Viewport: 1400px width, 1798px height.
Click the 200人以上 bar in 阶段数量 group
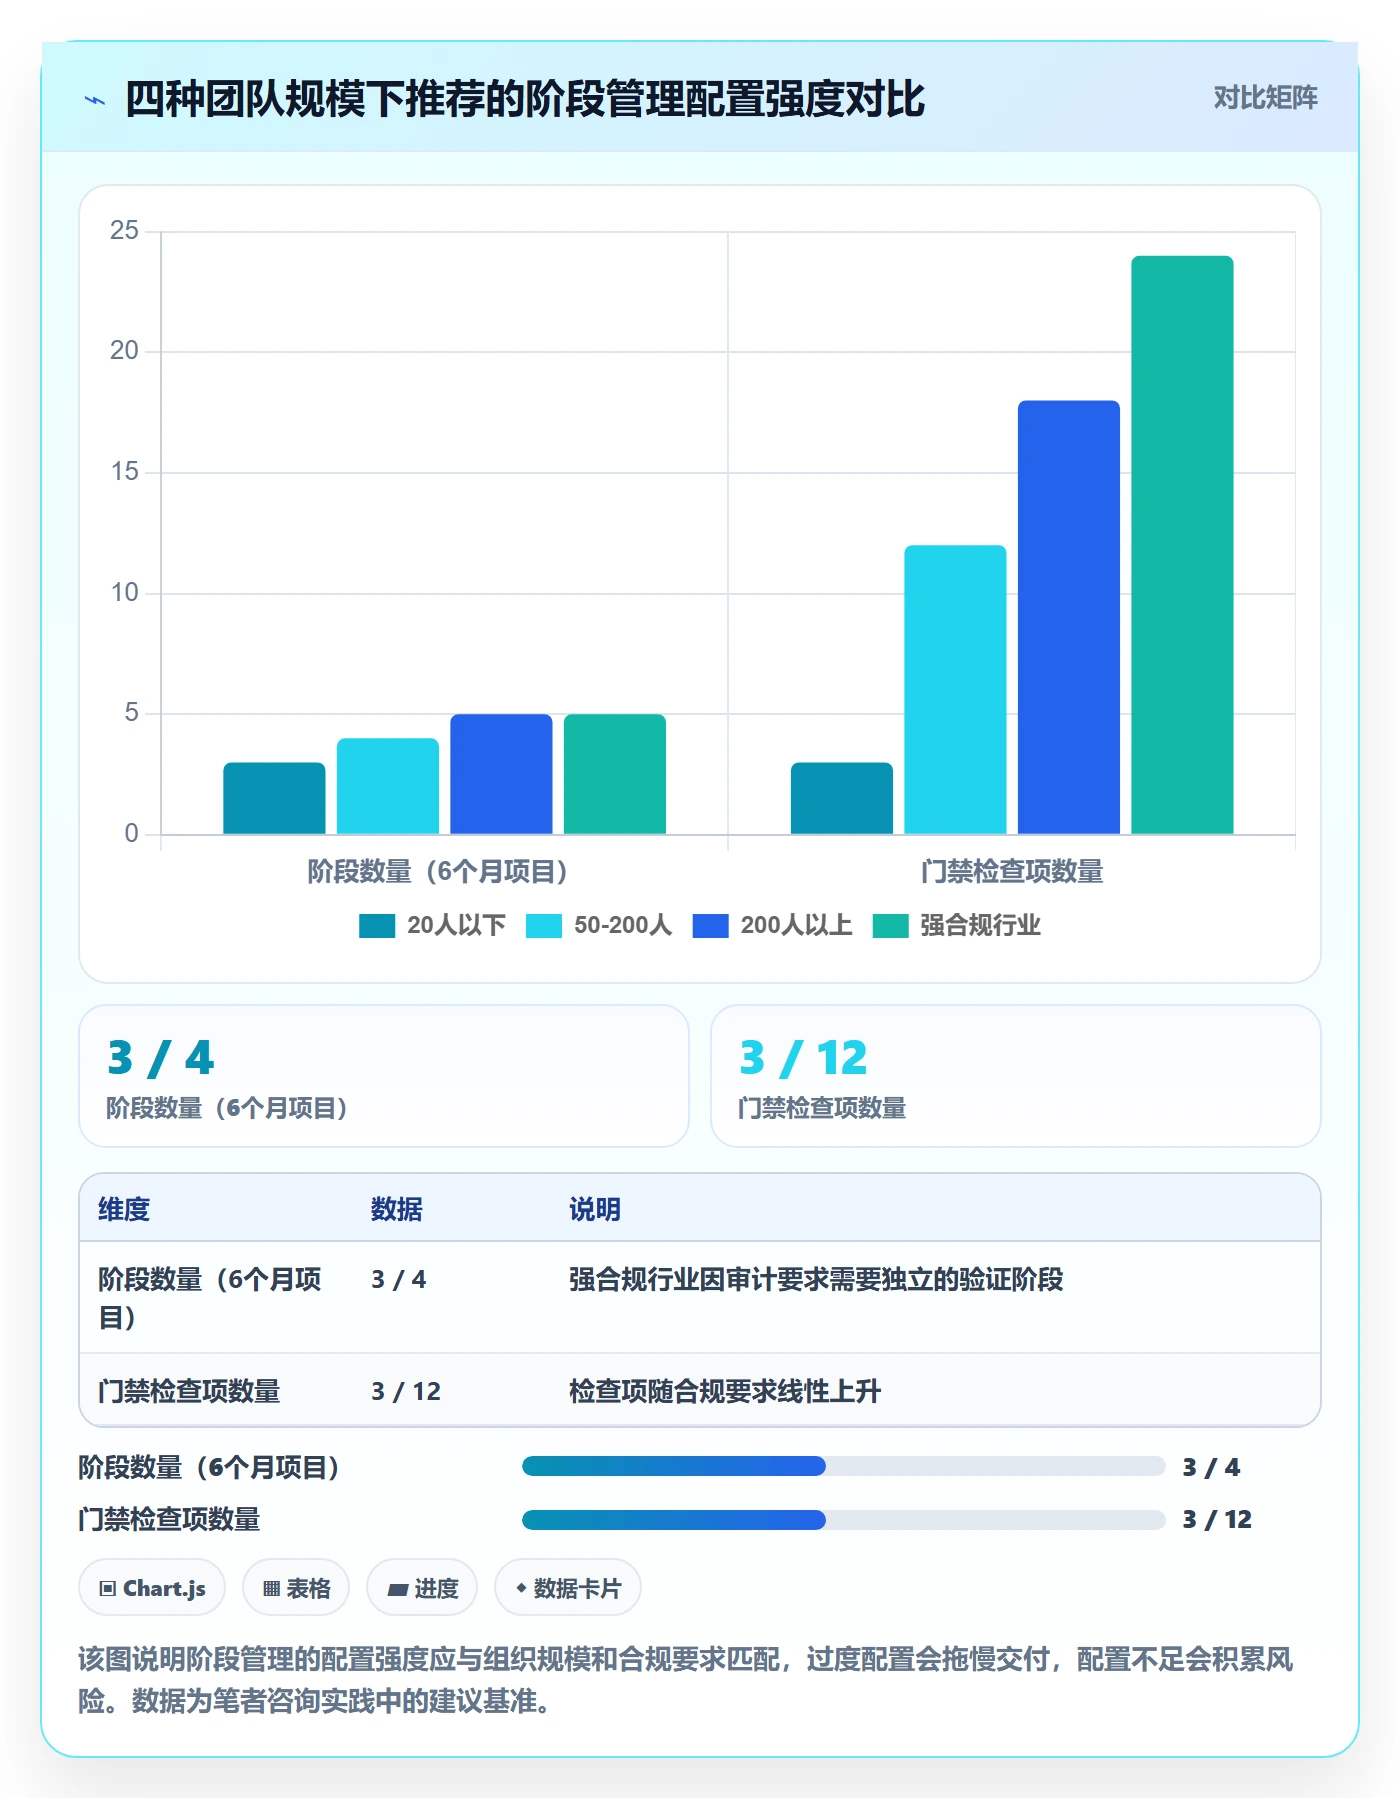click(x=501, y=774)
